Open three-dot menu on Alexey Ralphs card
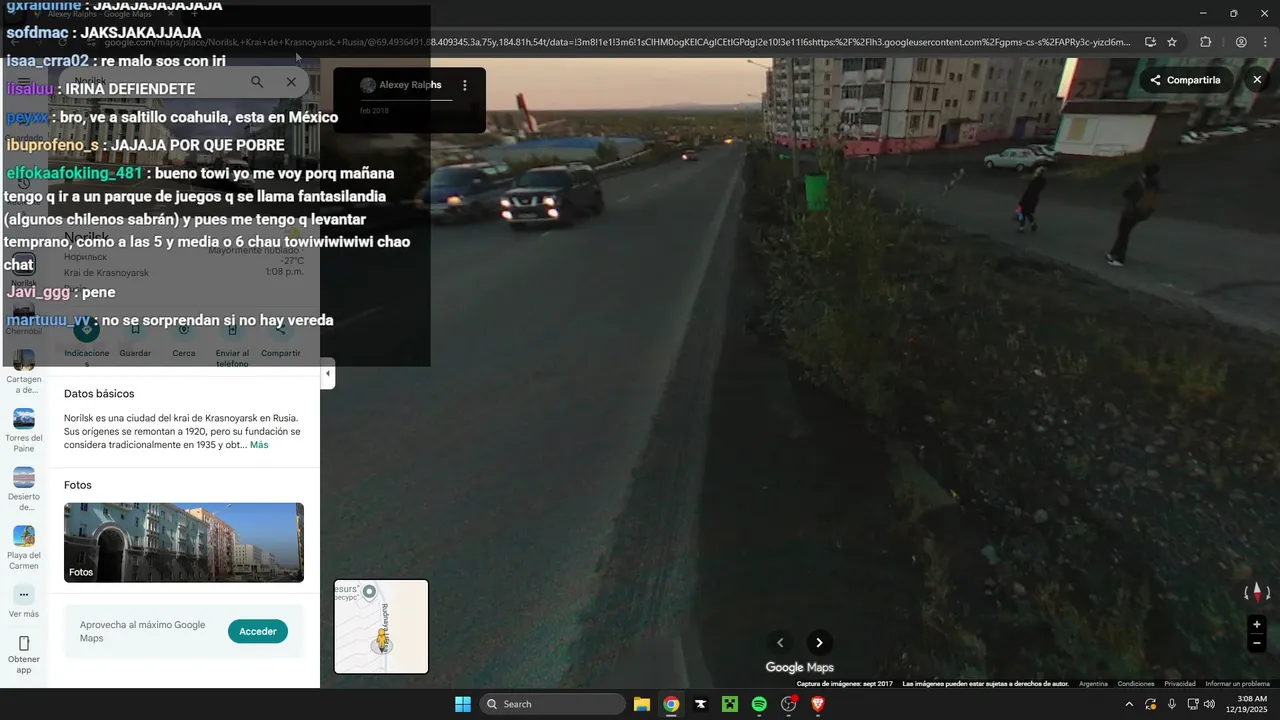The image size is (1280, 720). [x=464, y=86]
